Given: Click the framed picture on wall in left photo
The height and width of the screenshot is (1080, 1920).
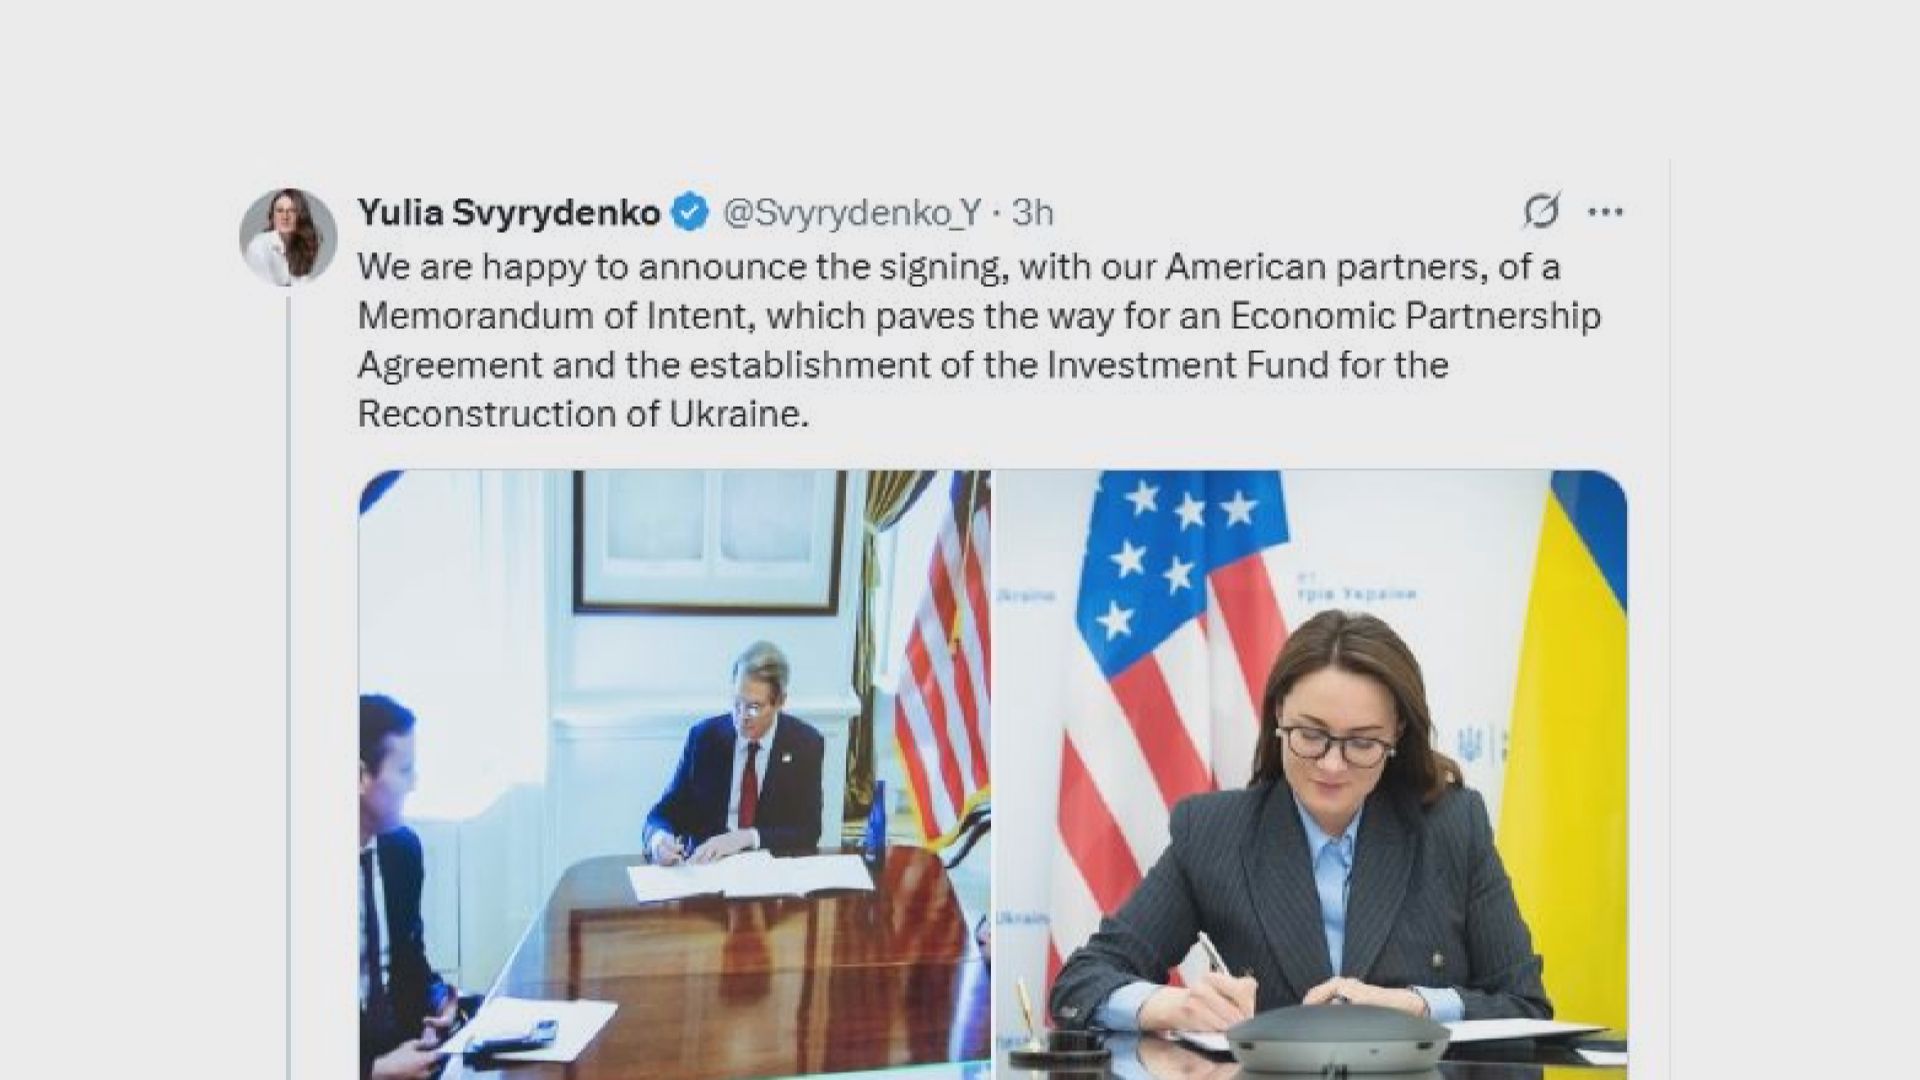Looking at the screenshot, I should [x=708, y=540].
